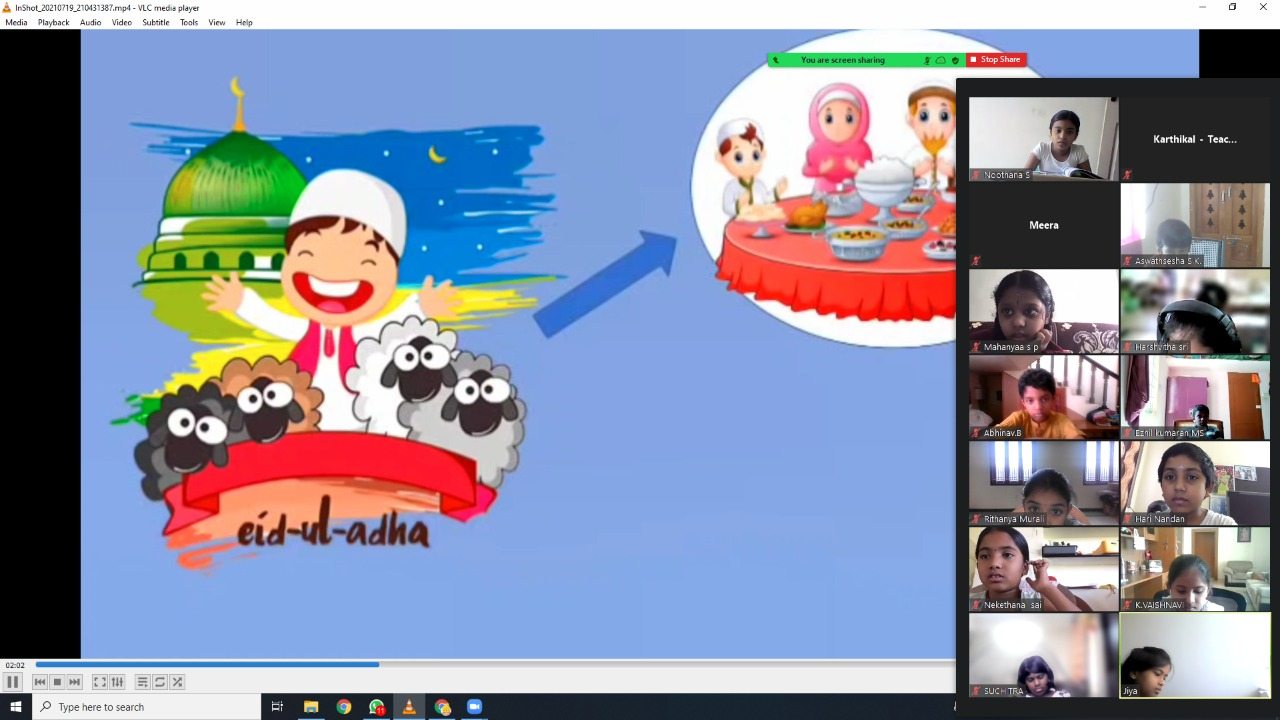Pause the video playback

13,682
